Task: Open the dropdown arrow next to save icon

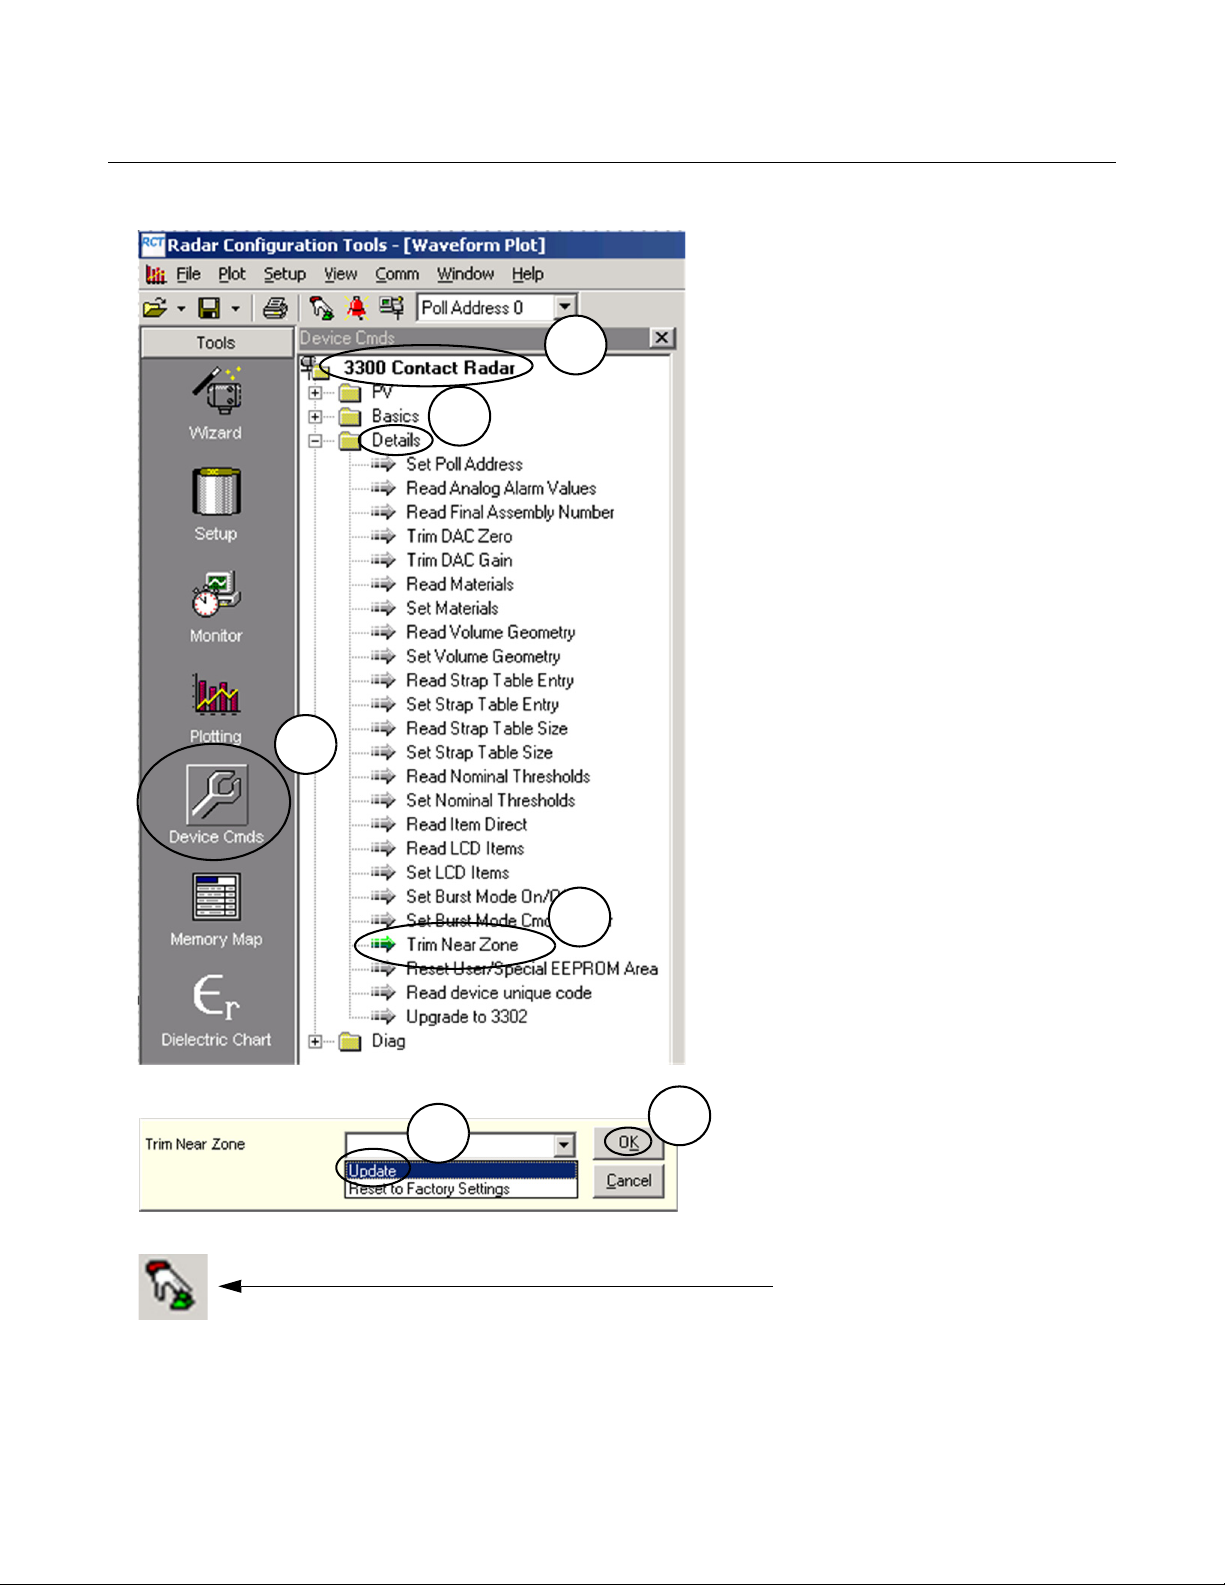Action: 235,309
